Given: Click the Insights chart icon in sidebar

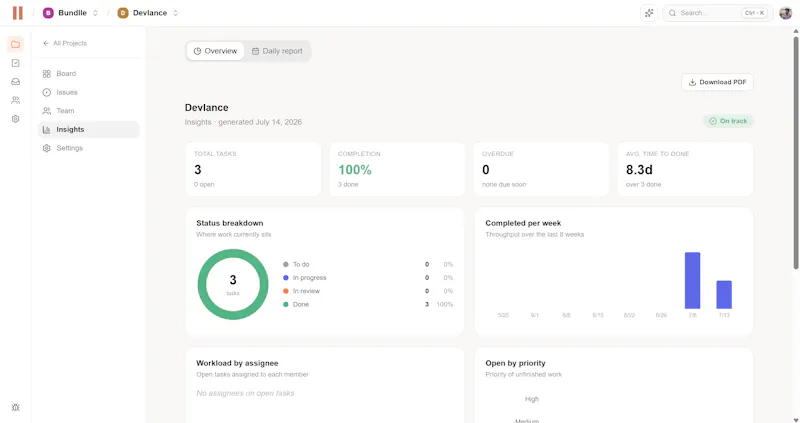Looking at the screenshot, I should point(46,130).
